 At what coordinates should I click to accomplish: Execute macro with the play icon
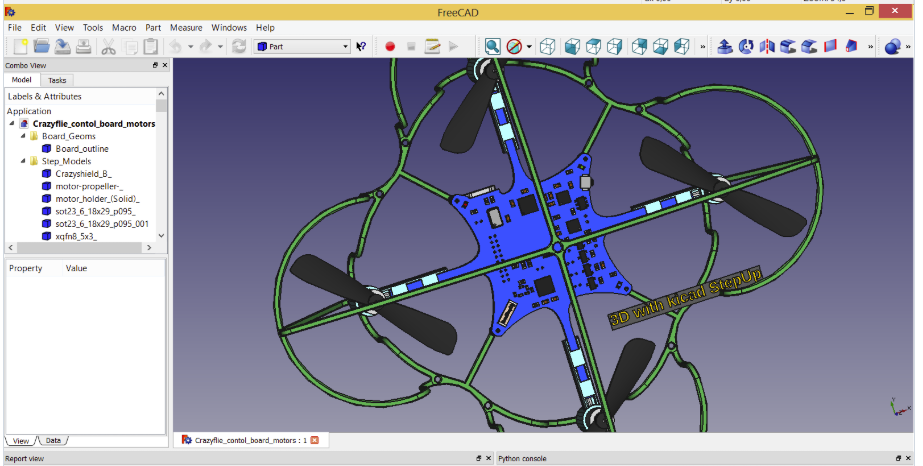[x=453, y=46]
